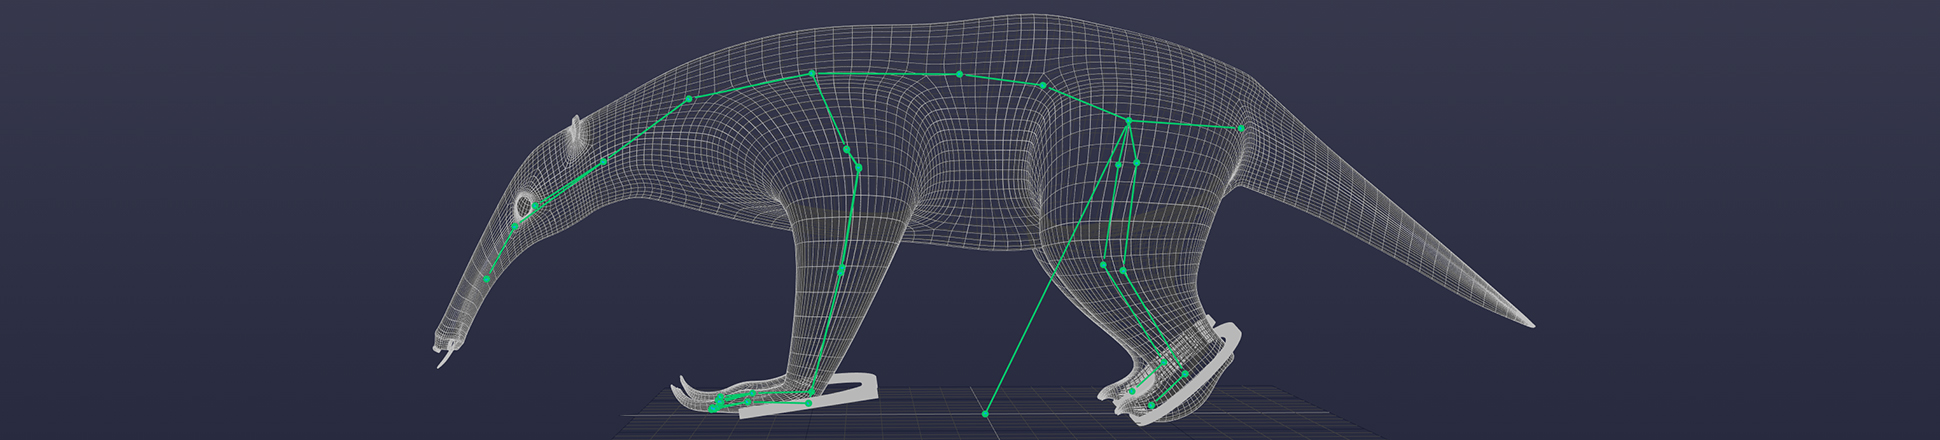
Task: Click the tail base joint
Action: [x=1241, y=128]
